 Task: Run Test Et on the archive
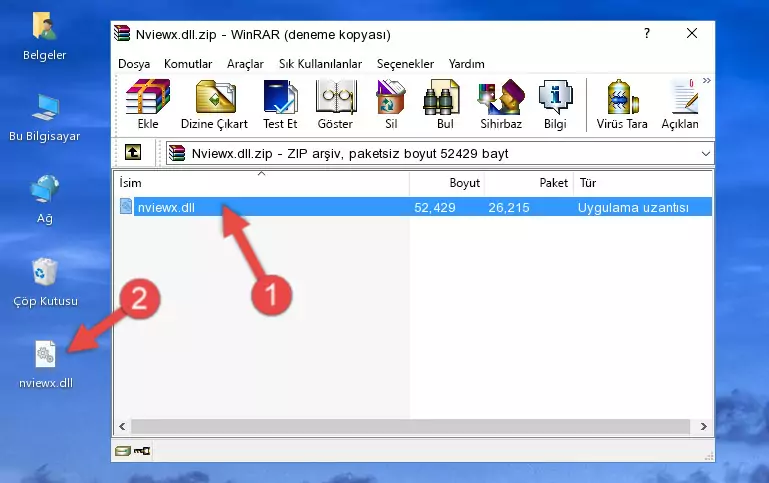280,104
